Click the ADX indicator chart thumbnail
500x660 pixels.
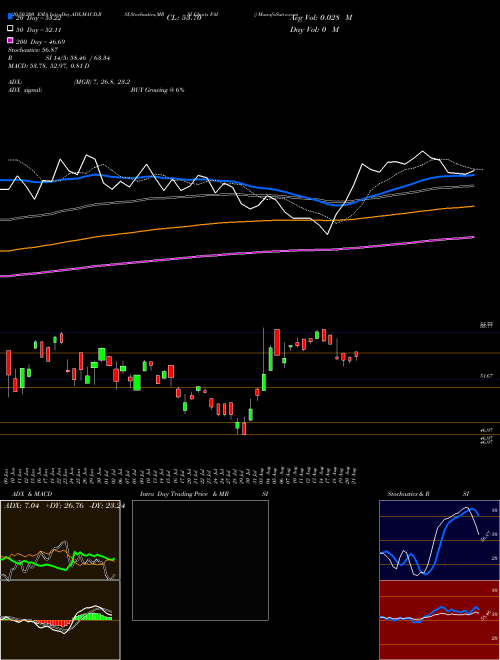point(60,540)
